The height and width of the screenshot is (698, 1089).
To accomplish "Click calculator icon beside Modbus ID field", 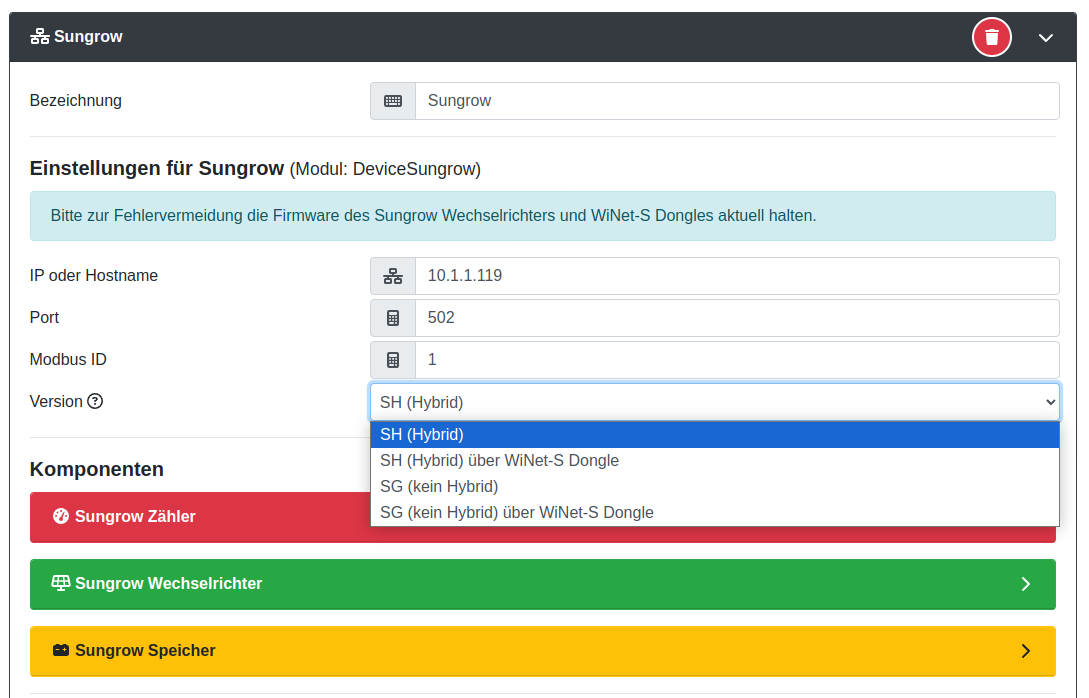I will pos(393,360).
